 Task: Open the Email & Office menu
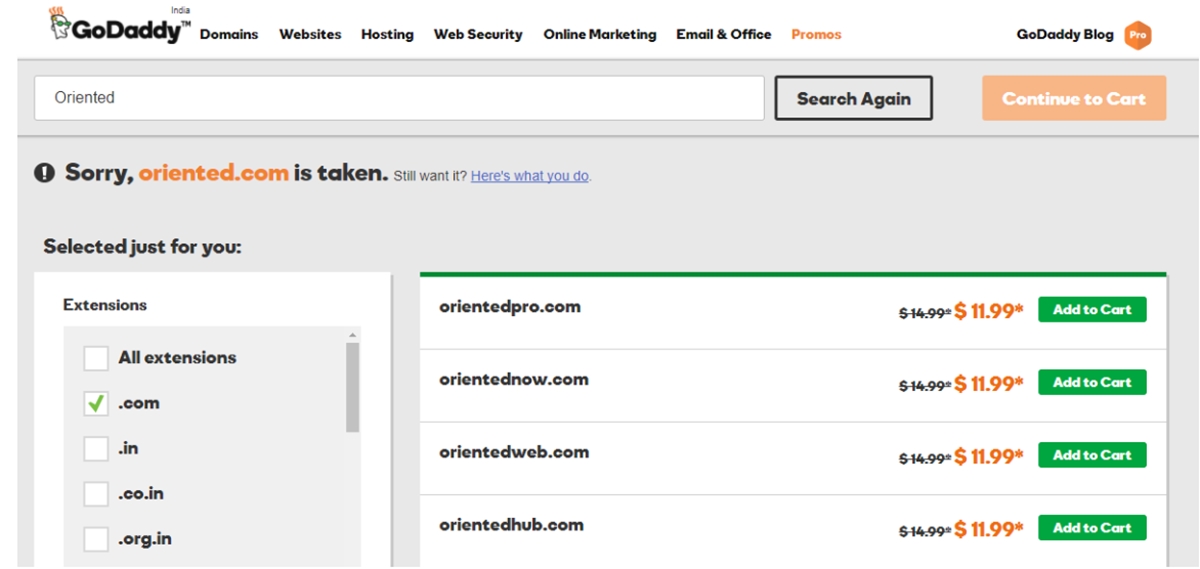724,34
